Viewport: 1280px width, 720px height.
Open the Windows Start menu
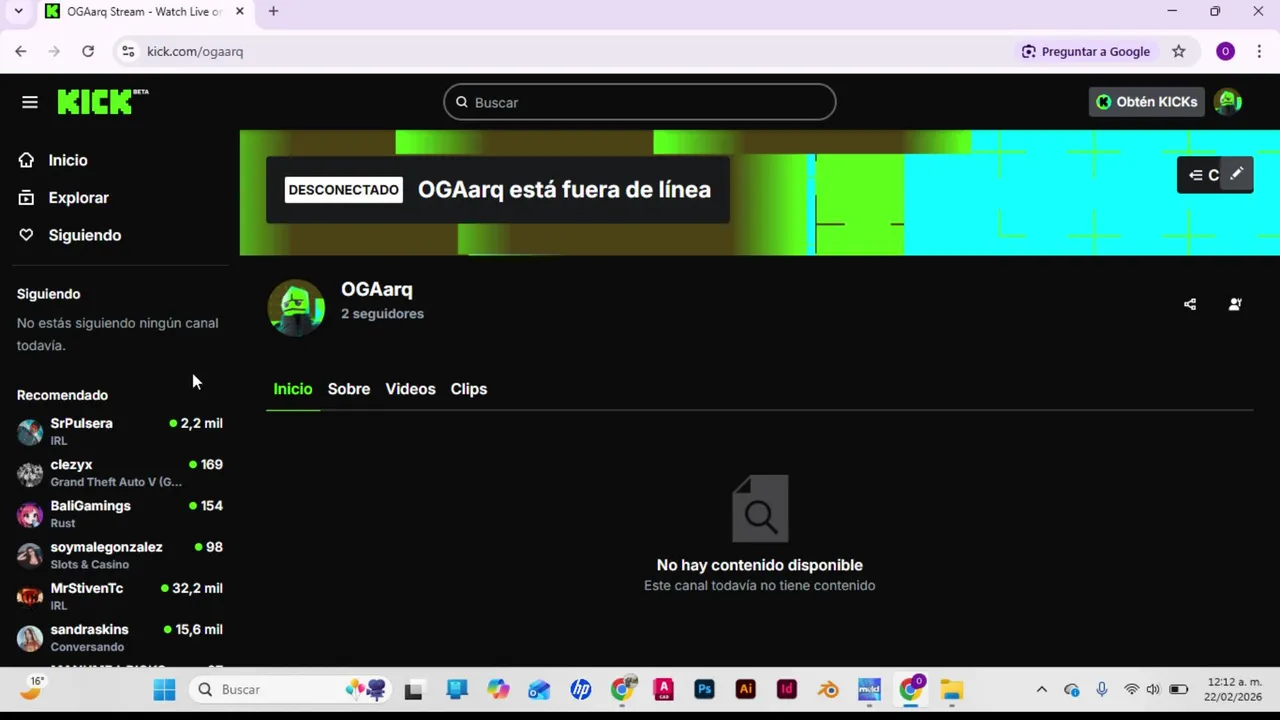tap(164, 690)
